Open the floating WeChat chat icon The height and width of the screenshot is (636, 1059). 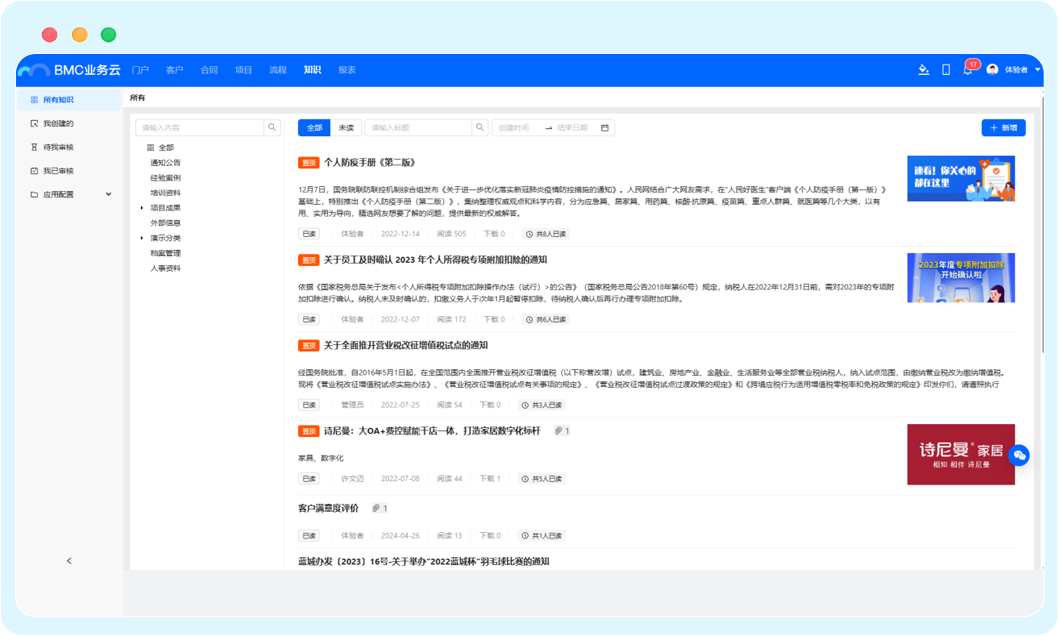coord(1019,455)
